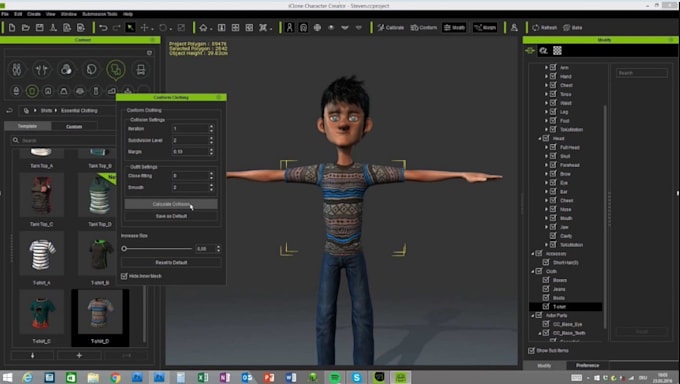Image resolution: width=680 pixels, height=384 pixels.
Task: Expand the Hand node in tree
Action: point(546,76)
